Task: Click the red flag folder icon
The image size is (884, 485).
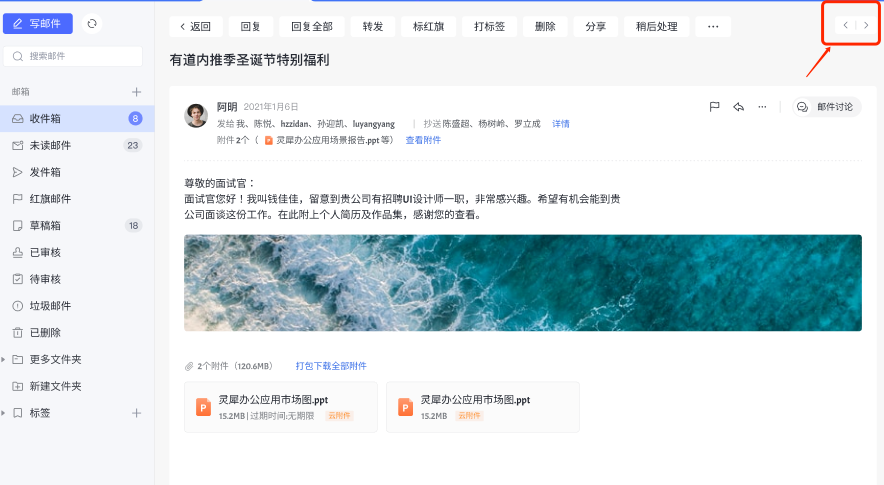Action: [x=18, y=199]
